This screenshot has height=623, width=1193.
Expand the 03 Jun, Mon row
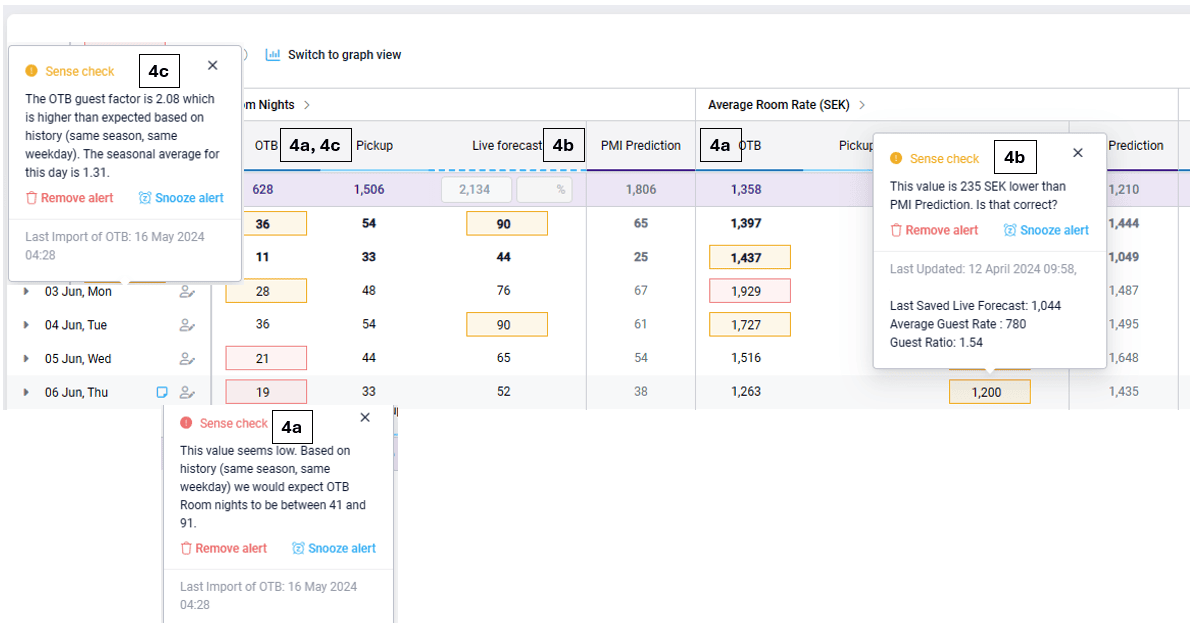tap(27, 292)
